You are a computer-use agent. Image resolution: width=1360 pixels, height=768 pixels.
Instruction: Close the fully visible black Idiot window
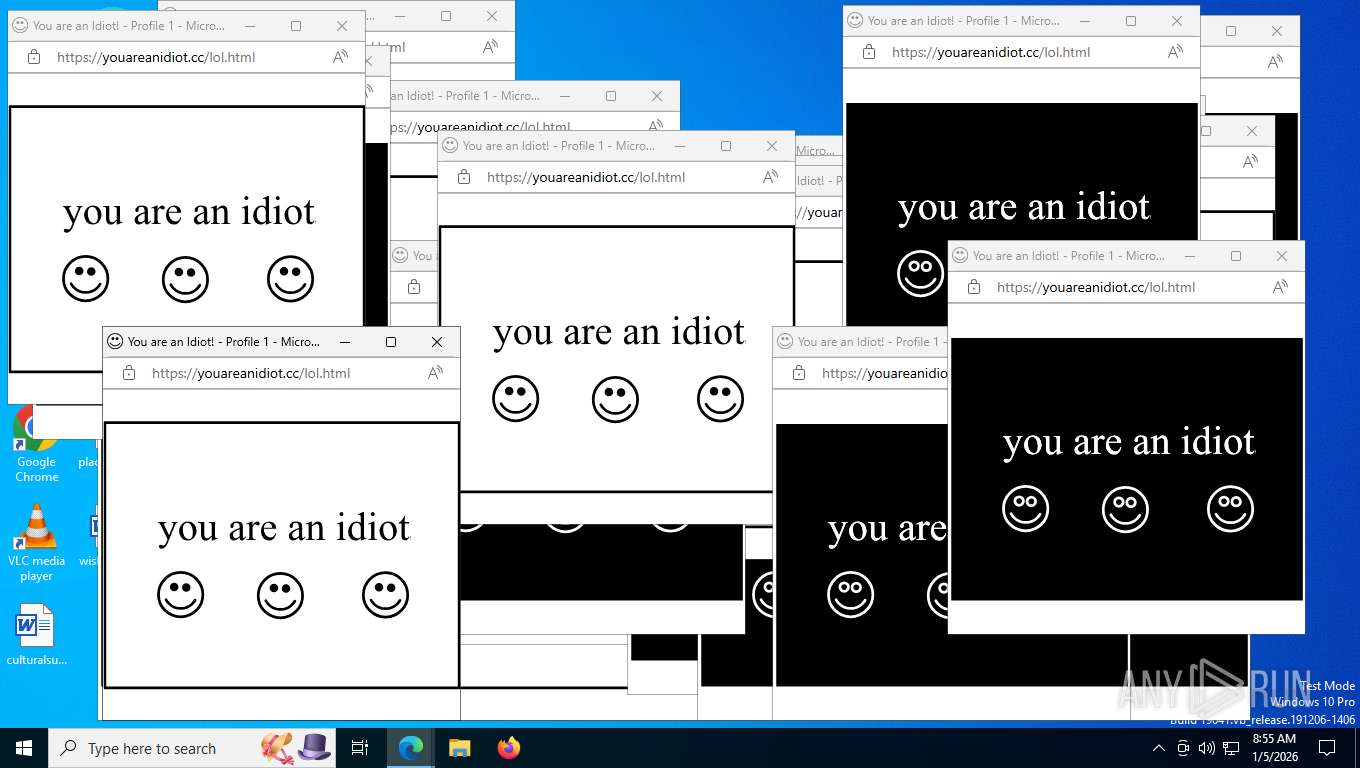pos(1282,256)
